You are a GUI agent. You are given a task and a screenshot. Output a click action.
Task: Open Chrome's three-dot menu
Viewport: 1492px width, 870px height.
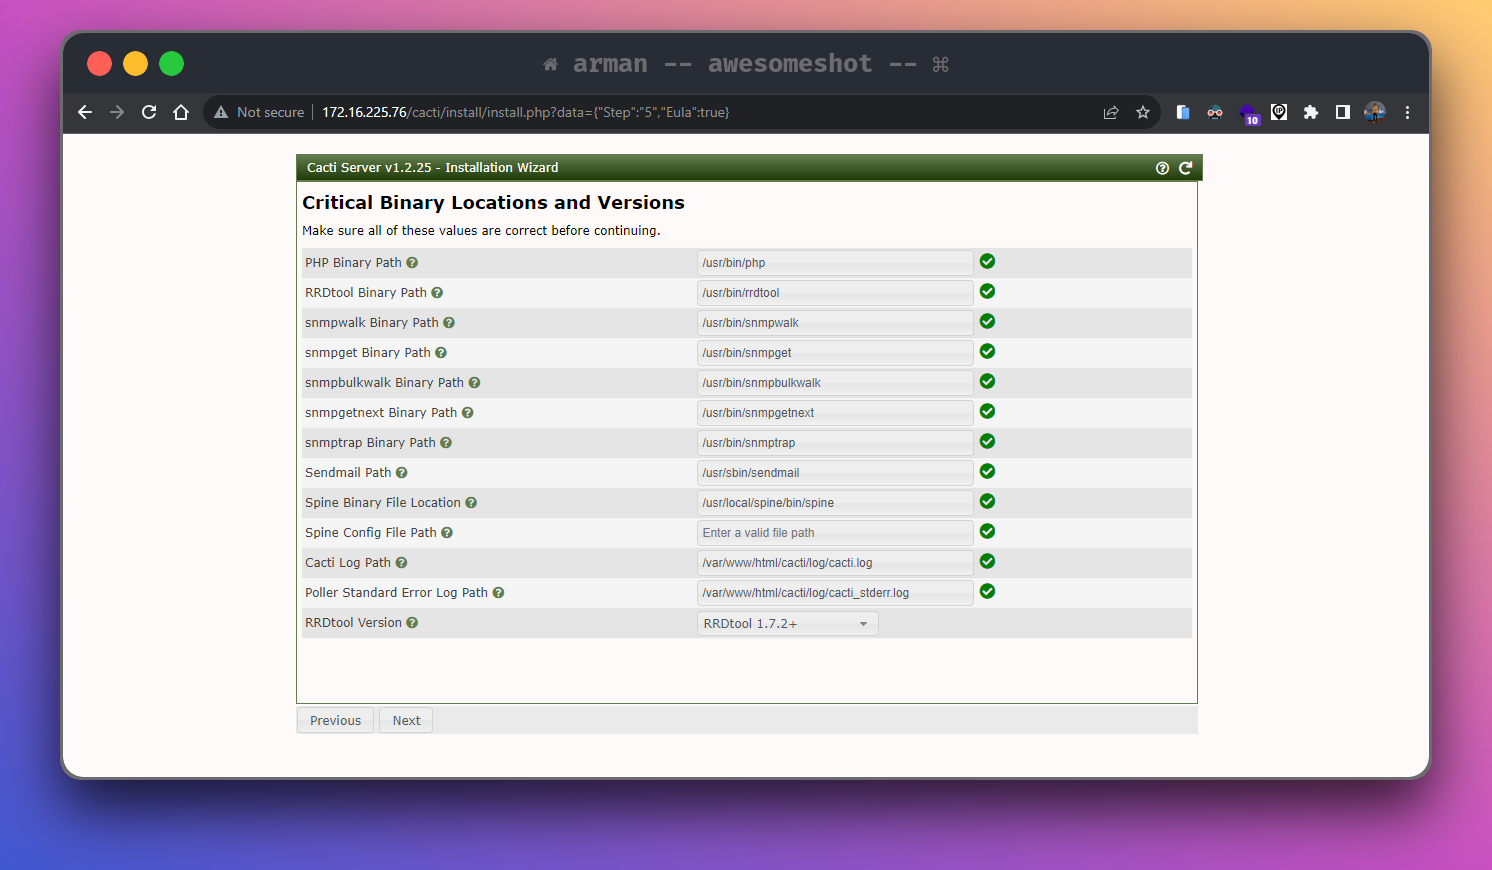point(1407,112)
